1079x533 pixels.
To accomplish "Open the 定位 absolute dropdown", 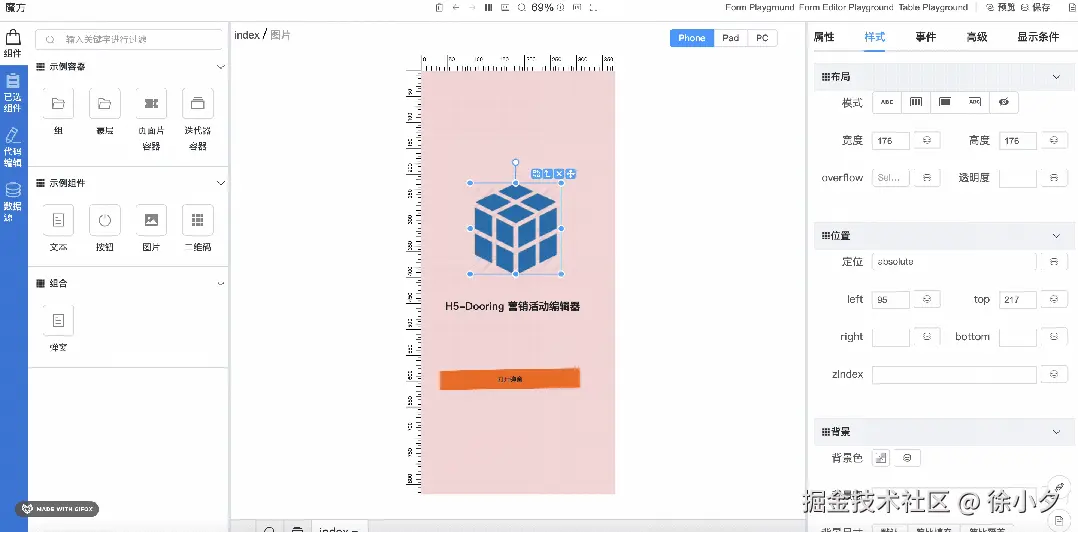I will click(954, 261).
